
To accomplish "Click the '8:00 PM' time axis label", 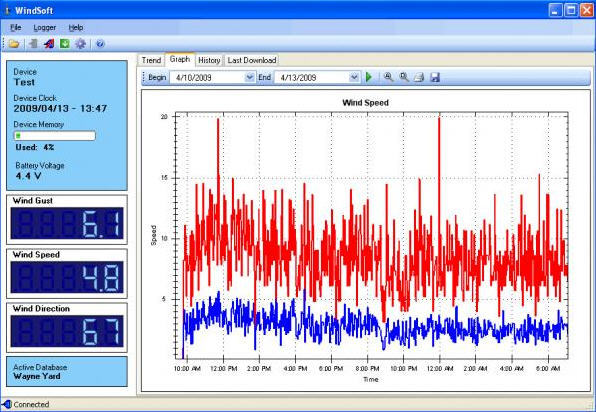I will tap(367, 369).
